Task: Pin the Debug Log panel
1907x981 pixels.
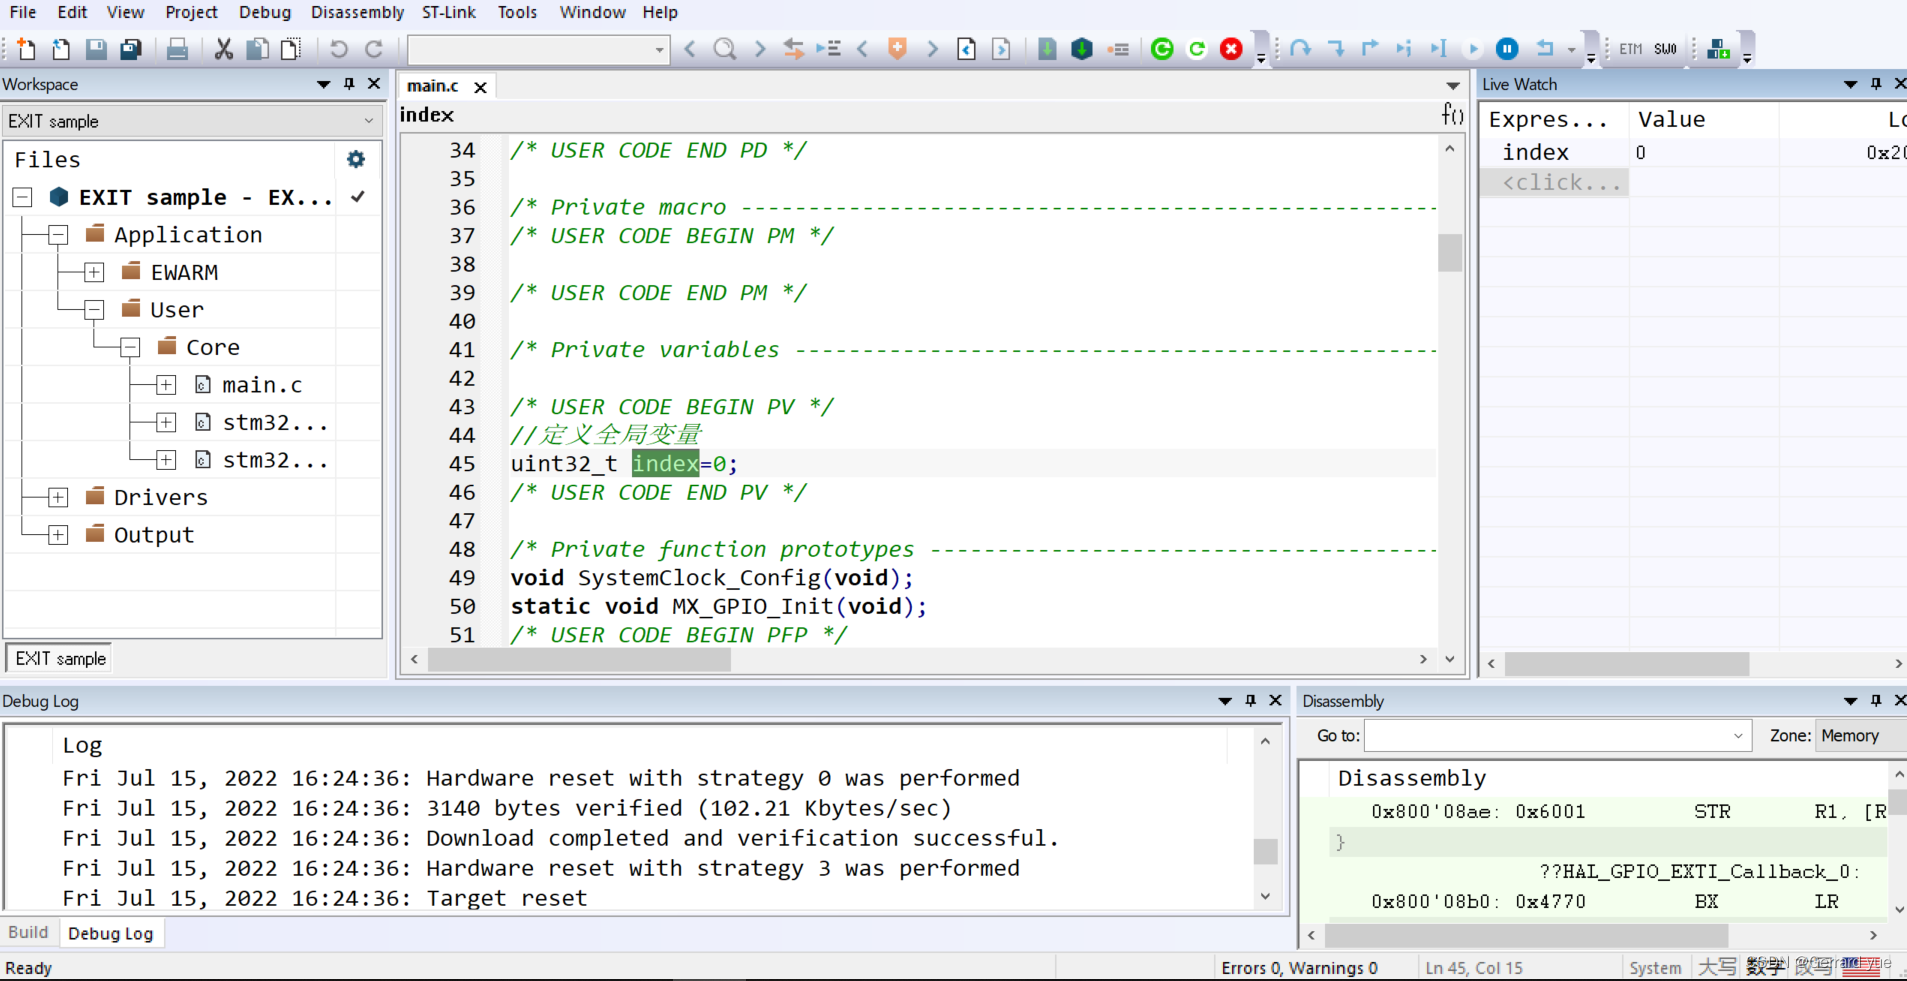Action: pos(1250,701)
